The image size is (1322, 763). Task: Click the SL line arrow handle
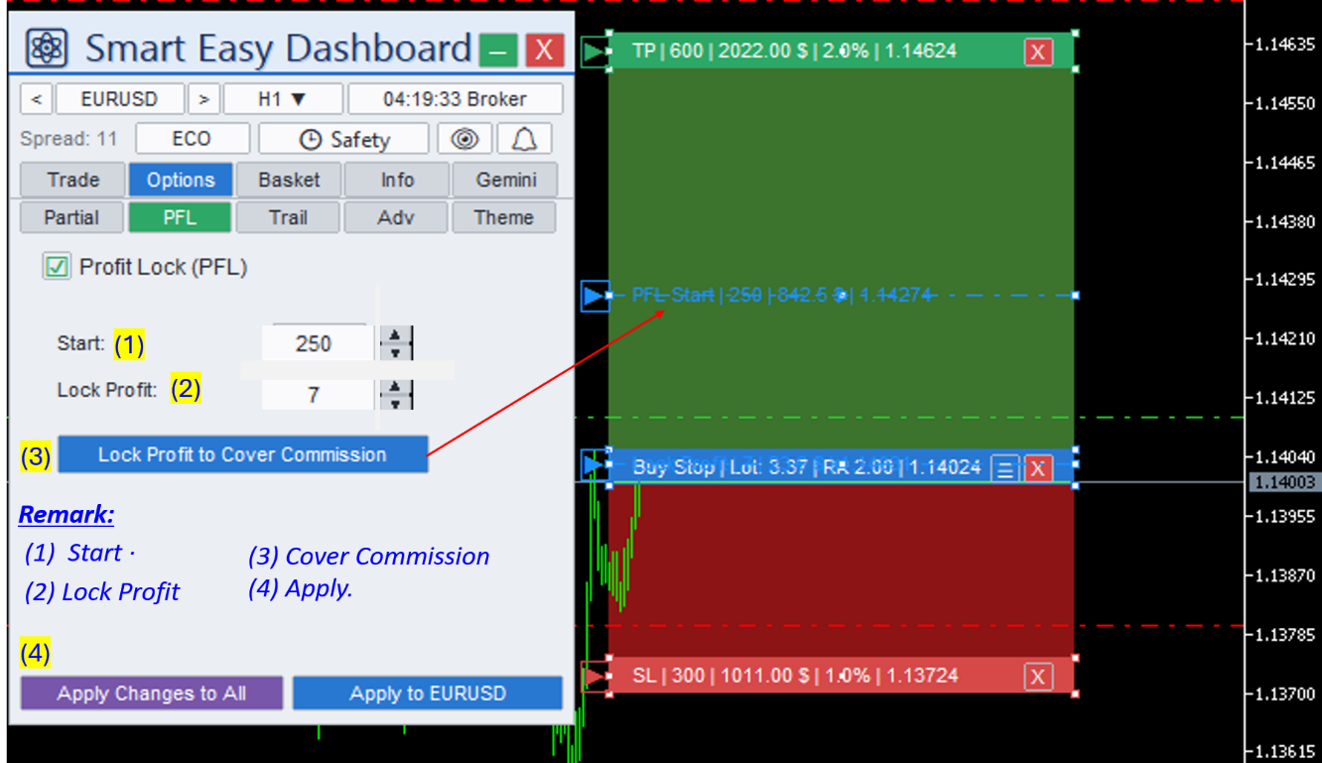[x=595, y=677]
